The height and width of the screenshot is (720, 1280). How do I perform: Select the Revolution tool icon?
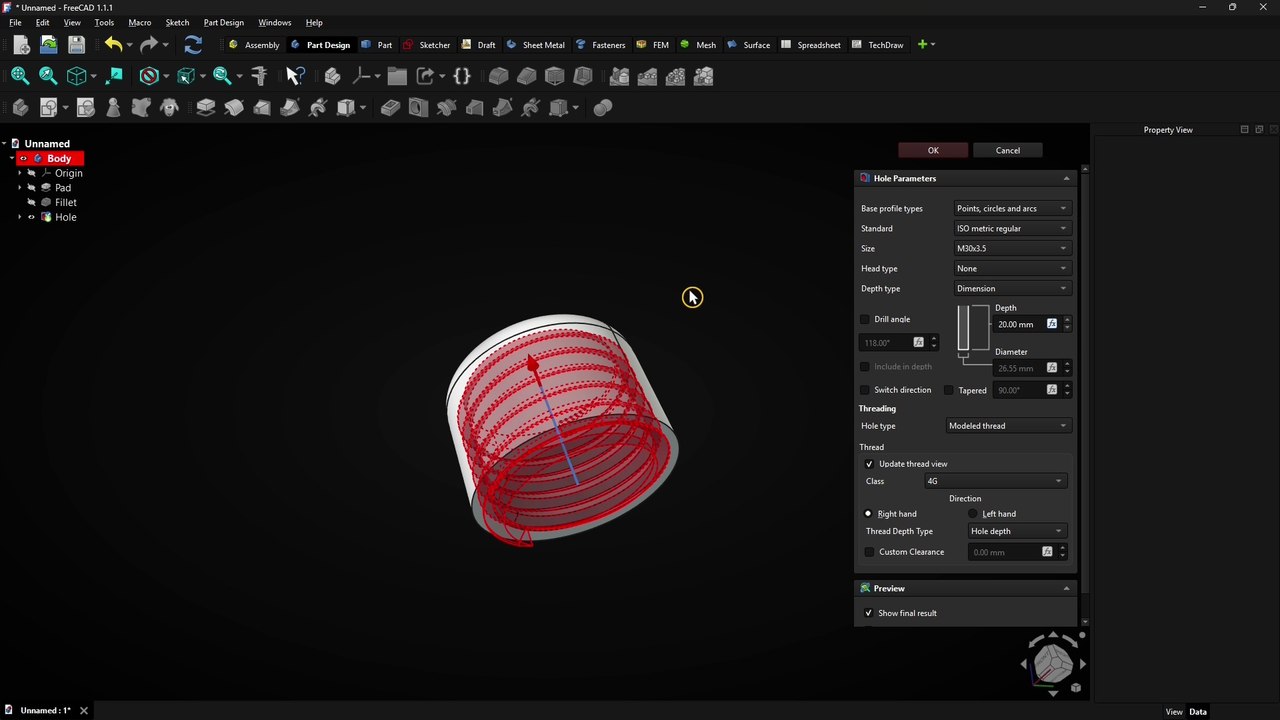(234, 107)
